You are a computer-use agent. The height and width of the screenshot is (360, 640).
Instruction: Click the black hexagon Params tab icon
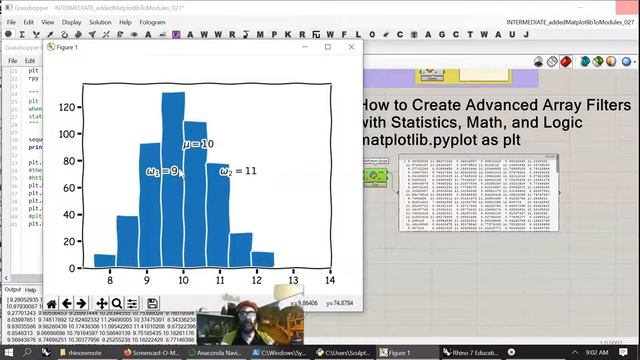[x=8, y=34]
